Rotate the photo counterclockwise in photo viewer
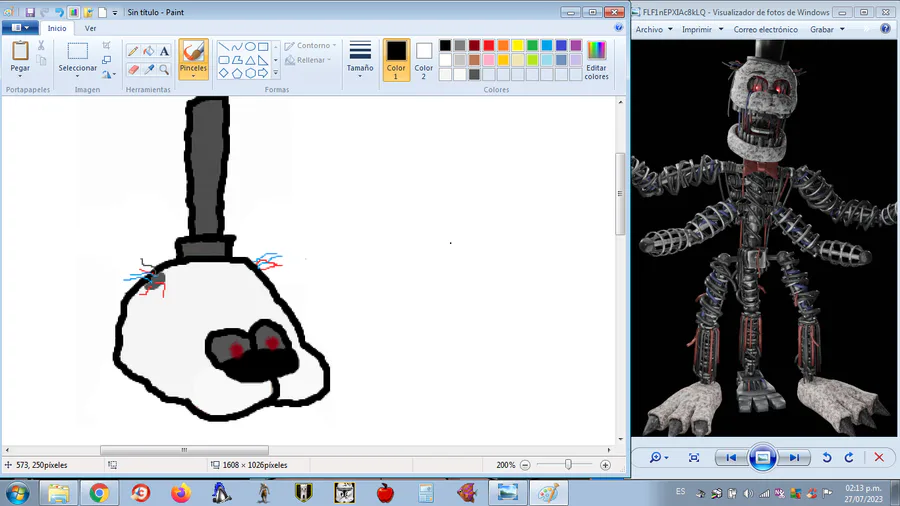The height and width of the screenshot is (506, 900). 827,457
